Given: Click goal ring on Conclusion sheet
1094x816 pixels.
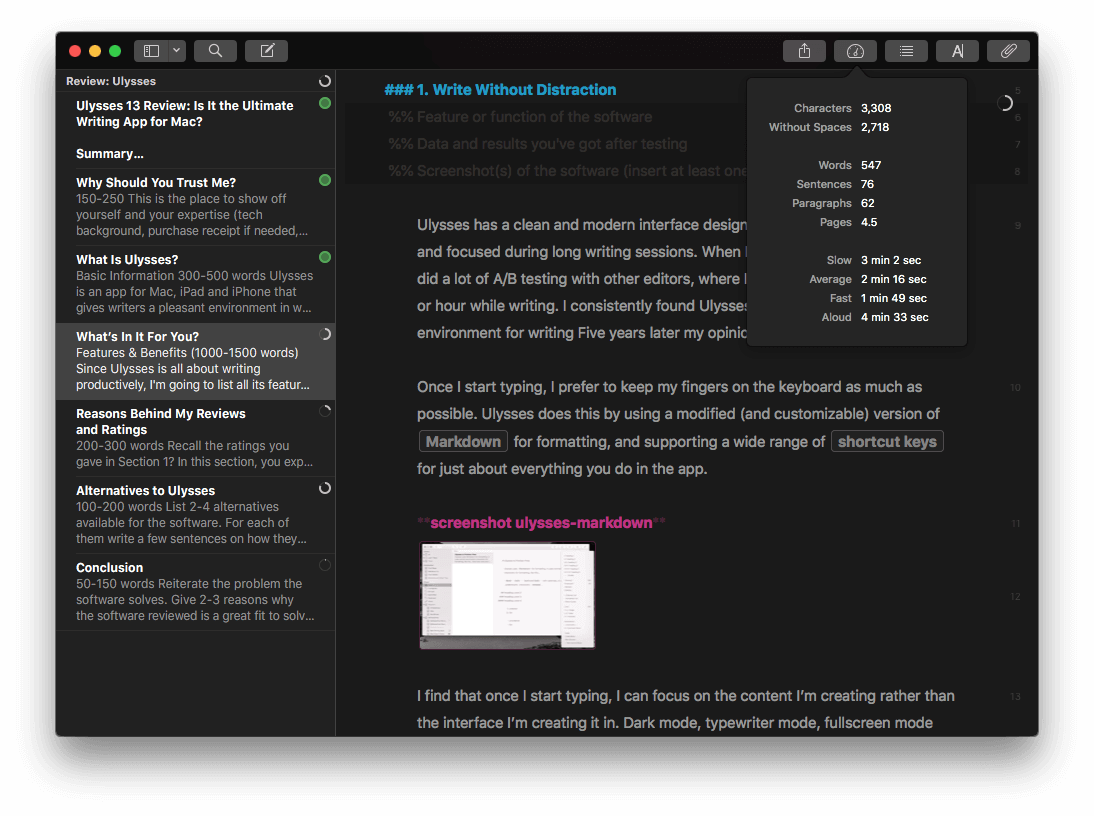Looking at the screenshot, I should 324,565.
